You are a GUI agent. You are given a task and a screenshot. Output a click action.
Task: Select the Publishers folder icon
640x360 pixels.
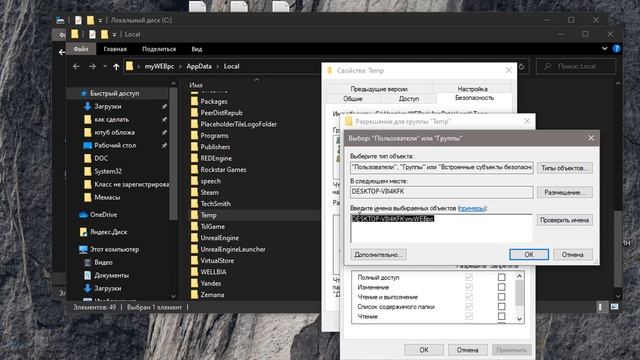click(x=194, y=147)
